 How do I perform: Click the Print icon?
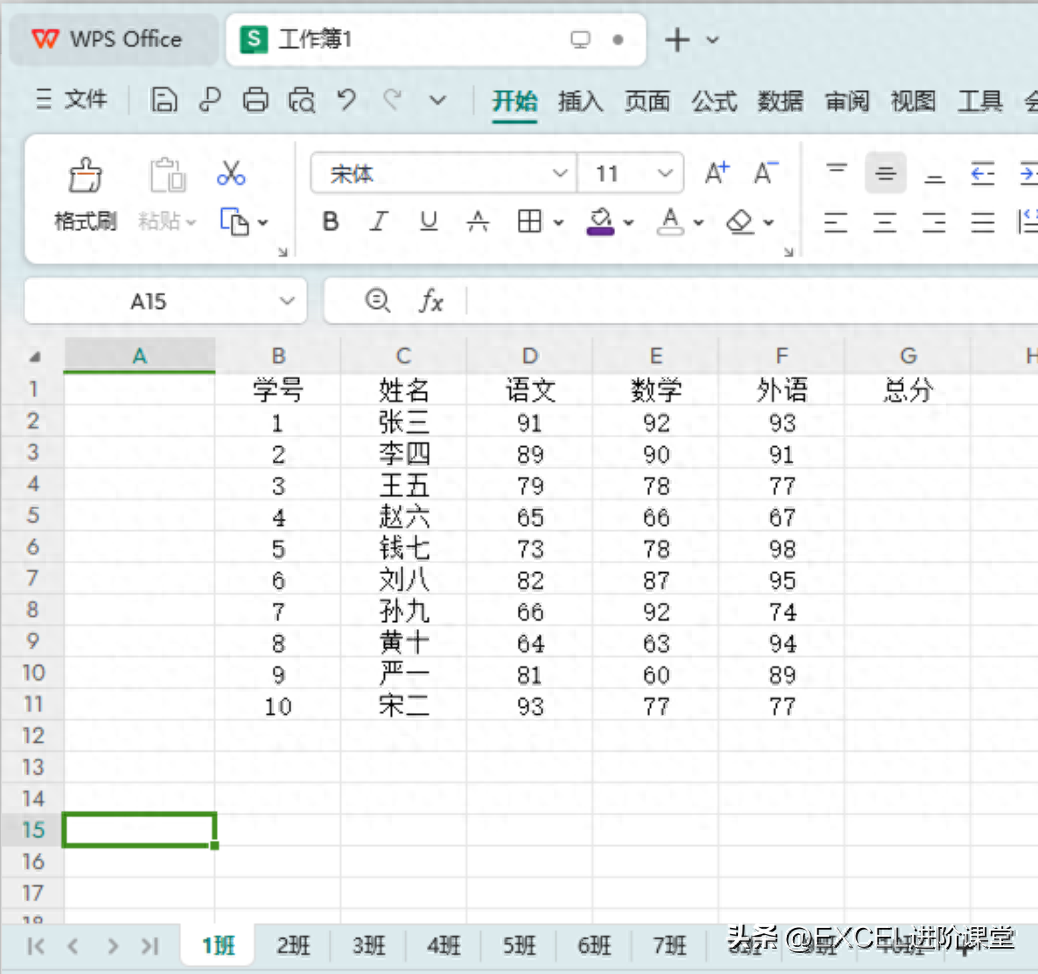click(x=256, y=101)
